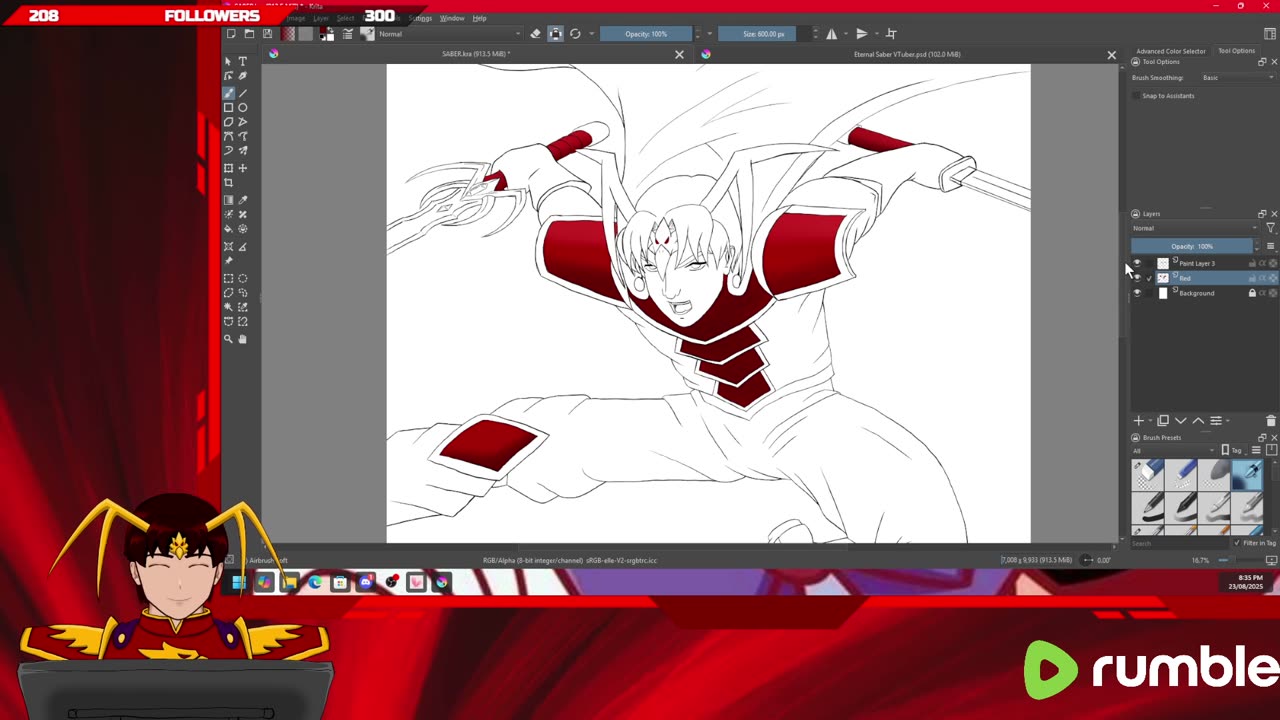Open layer filter funnel icon

coord(1271,228)
